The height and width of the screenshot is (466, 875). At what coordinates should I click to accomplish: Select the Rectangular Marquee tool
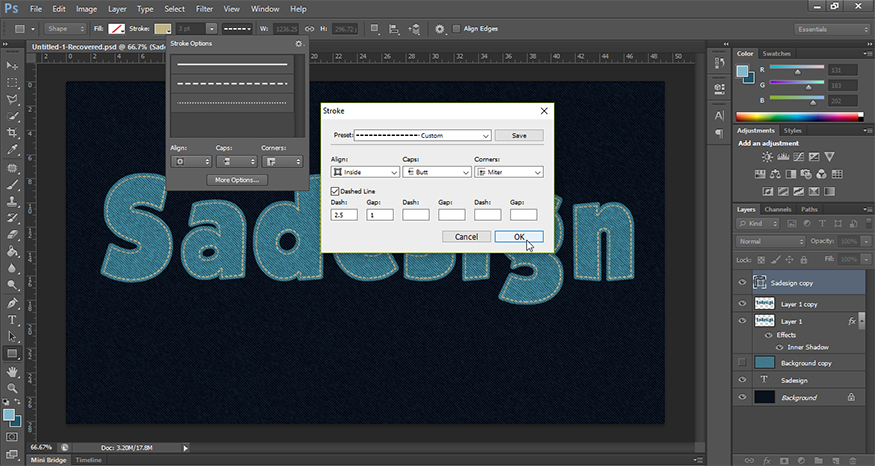pyautogui.click(x=12, y=83)
